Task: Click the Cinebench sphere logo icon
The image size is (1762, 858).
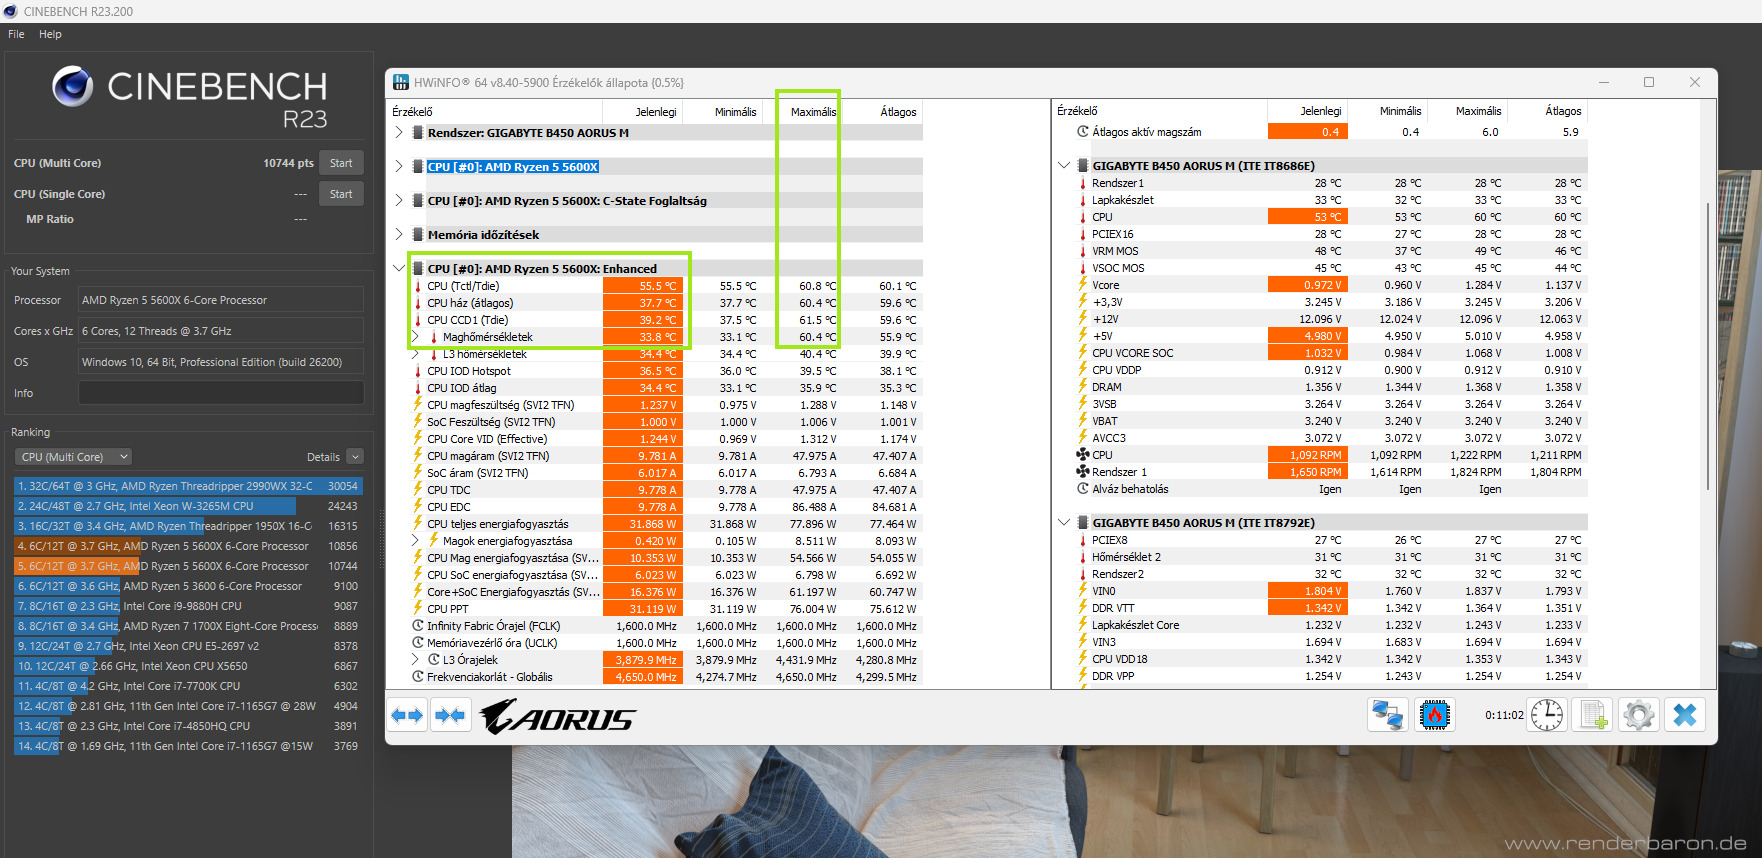Action: (x=73, y=87)
